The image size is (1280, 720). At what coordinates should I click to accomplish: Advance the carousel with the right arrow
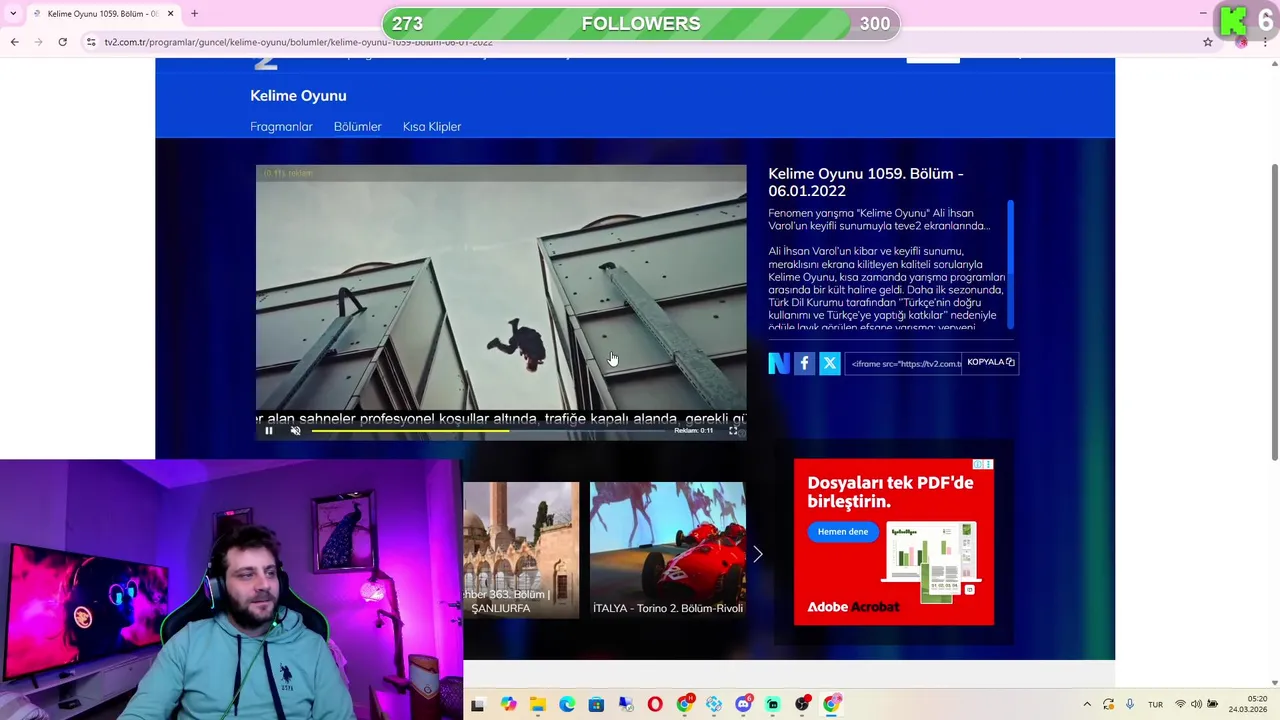(x=757, y=554)
